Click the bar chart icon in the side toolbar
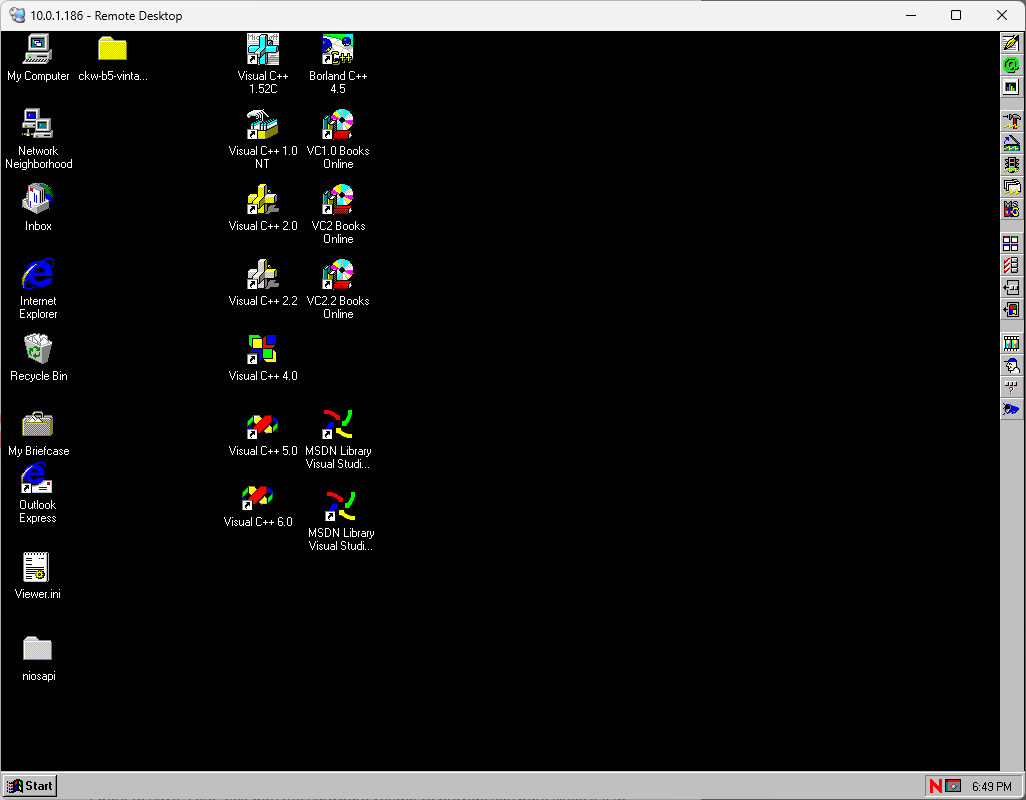Screen dimensions: 1026x800 [x=1011, y=87]
